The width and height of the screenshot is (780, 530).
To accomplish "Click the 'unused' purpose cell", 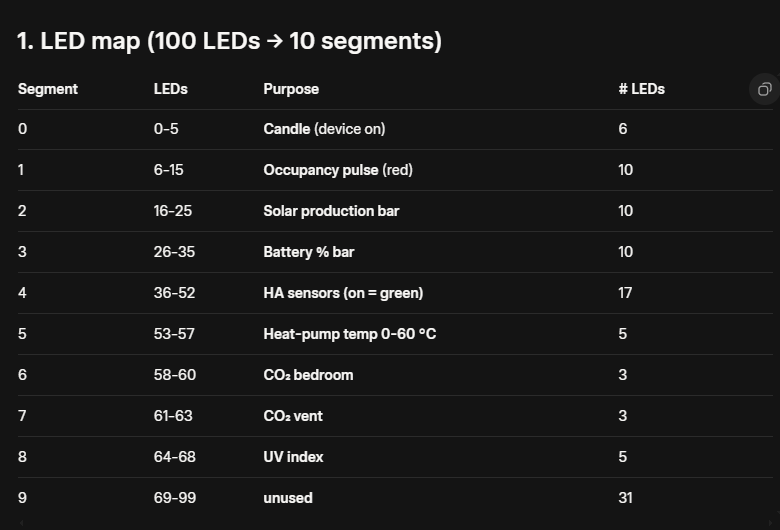I will 288,498.
